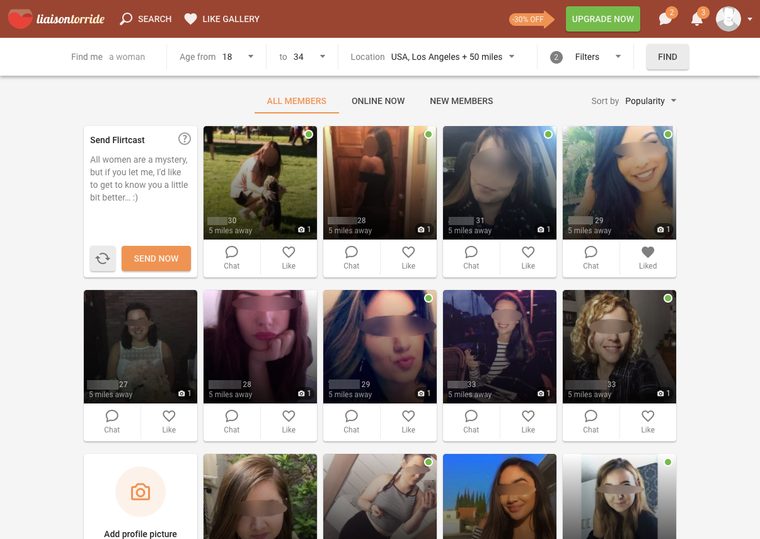Open chat with the 30-year-old member
The image size is (760, 539).
click(x=232, y=258)
